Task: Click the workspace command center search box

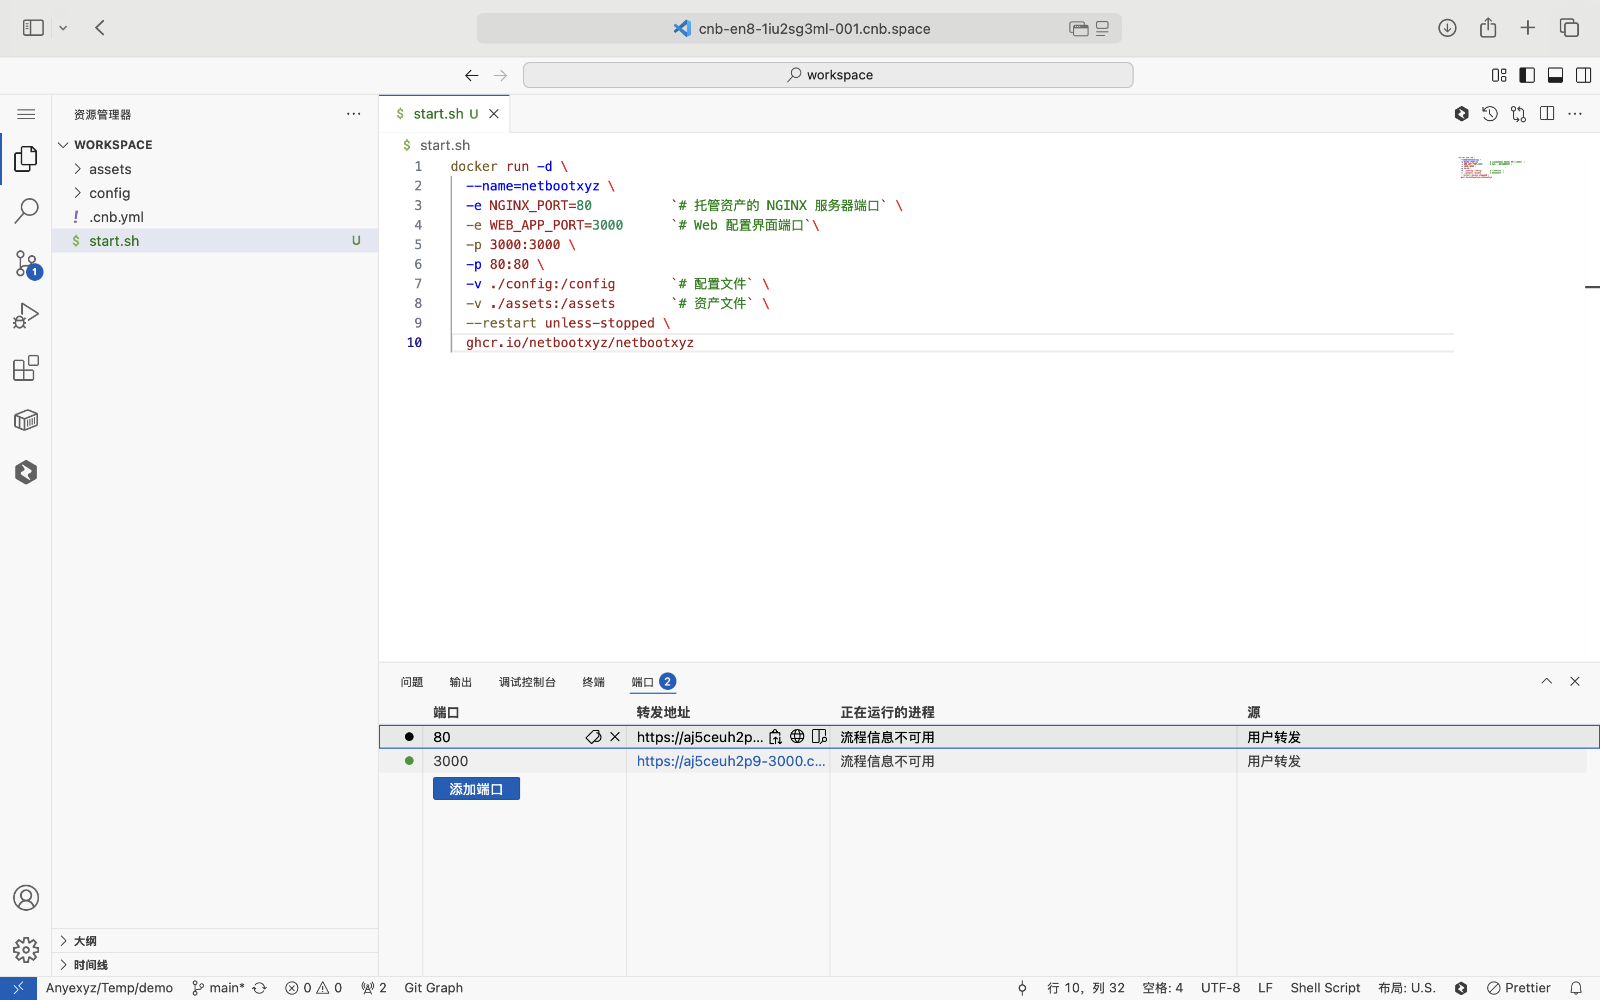Action: 828,75
